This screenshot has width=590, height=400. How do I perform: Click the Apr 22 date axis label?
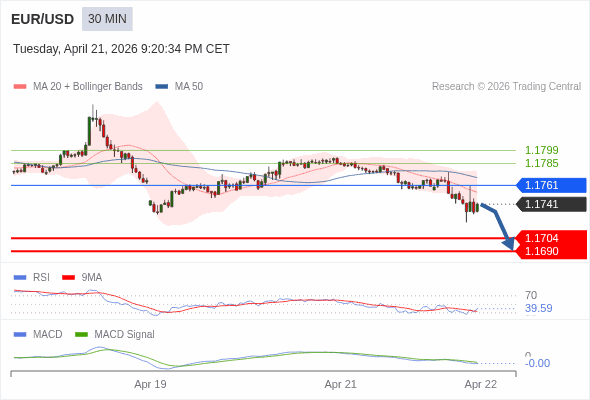point(481,385)
